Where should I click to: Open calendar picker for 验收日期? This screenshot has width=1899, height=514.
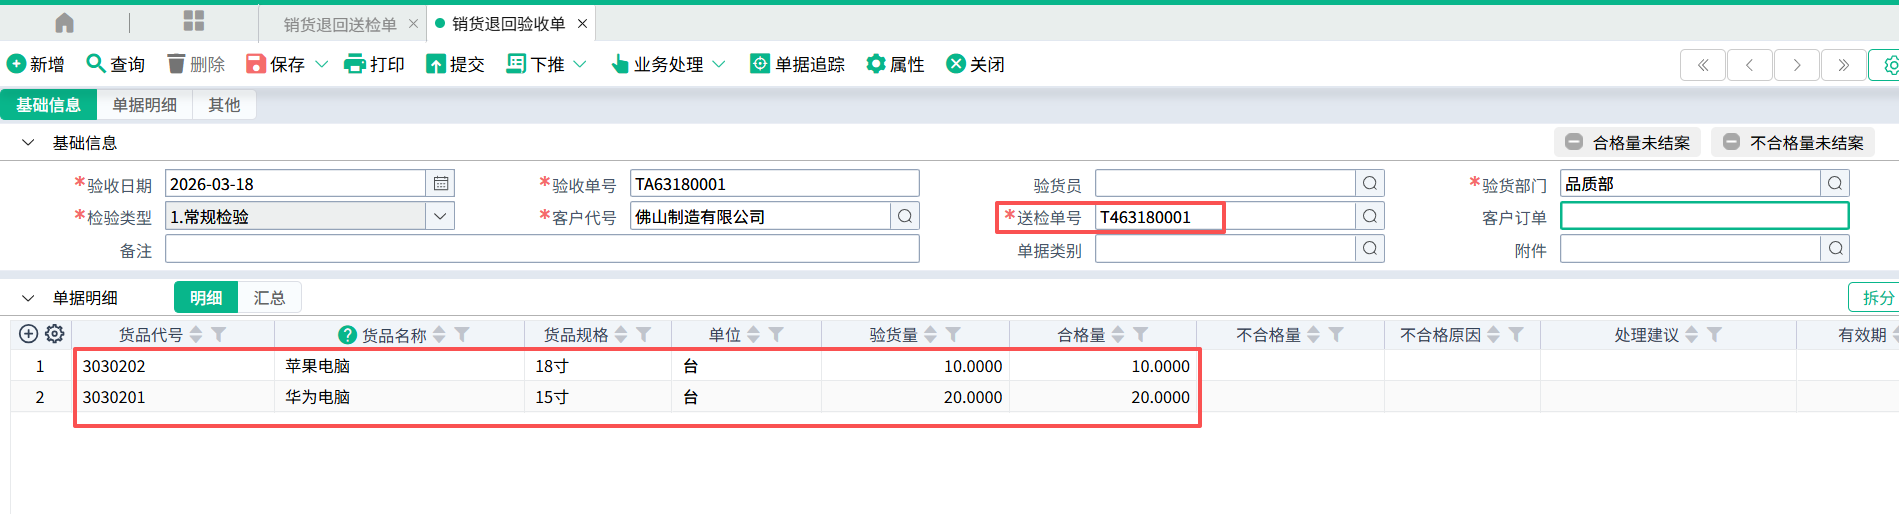440,183
